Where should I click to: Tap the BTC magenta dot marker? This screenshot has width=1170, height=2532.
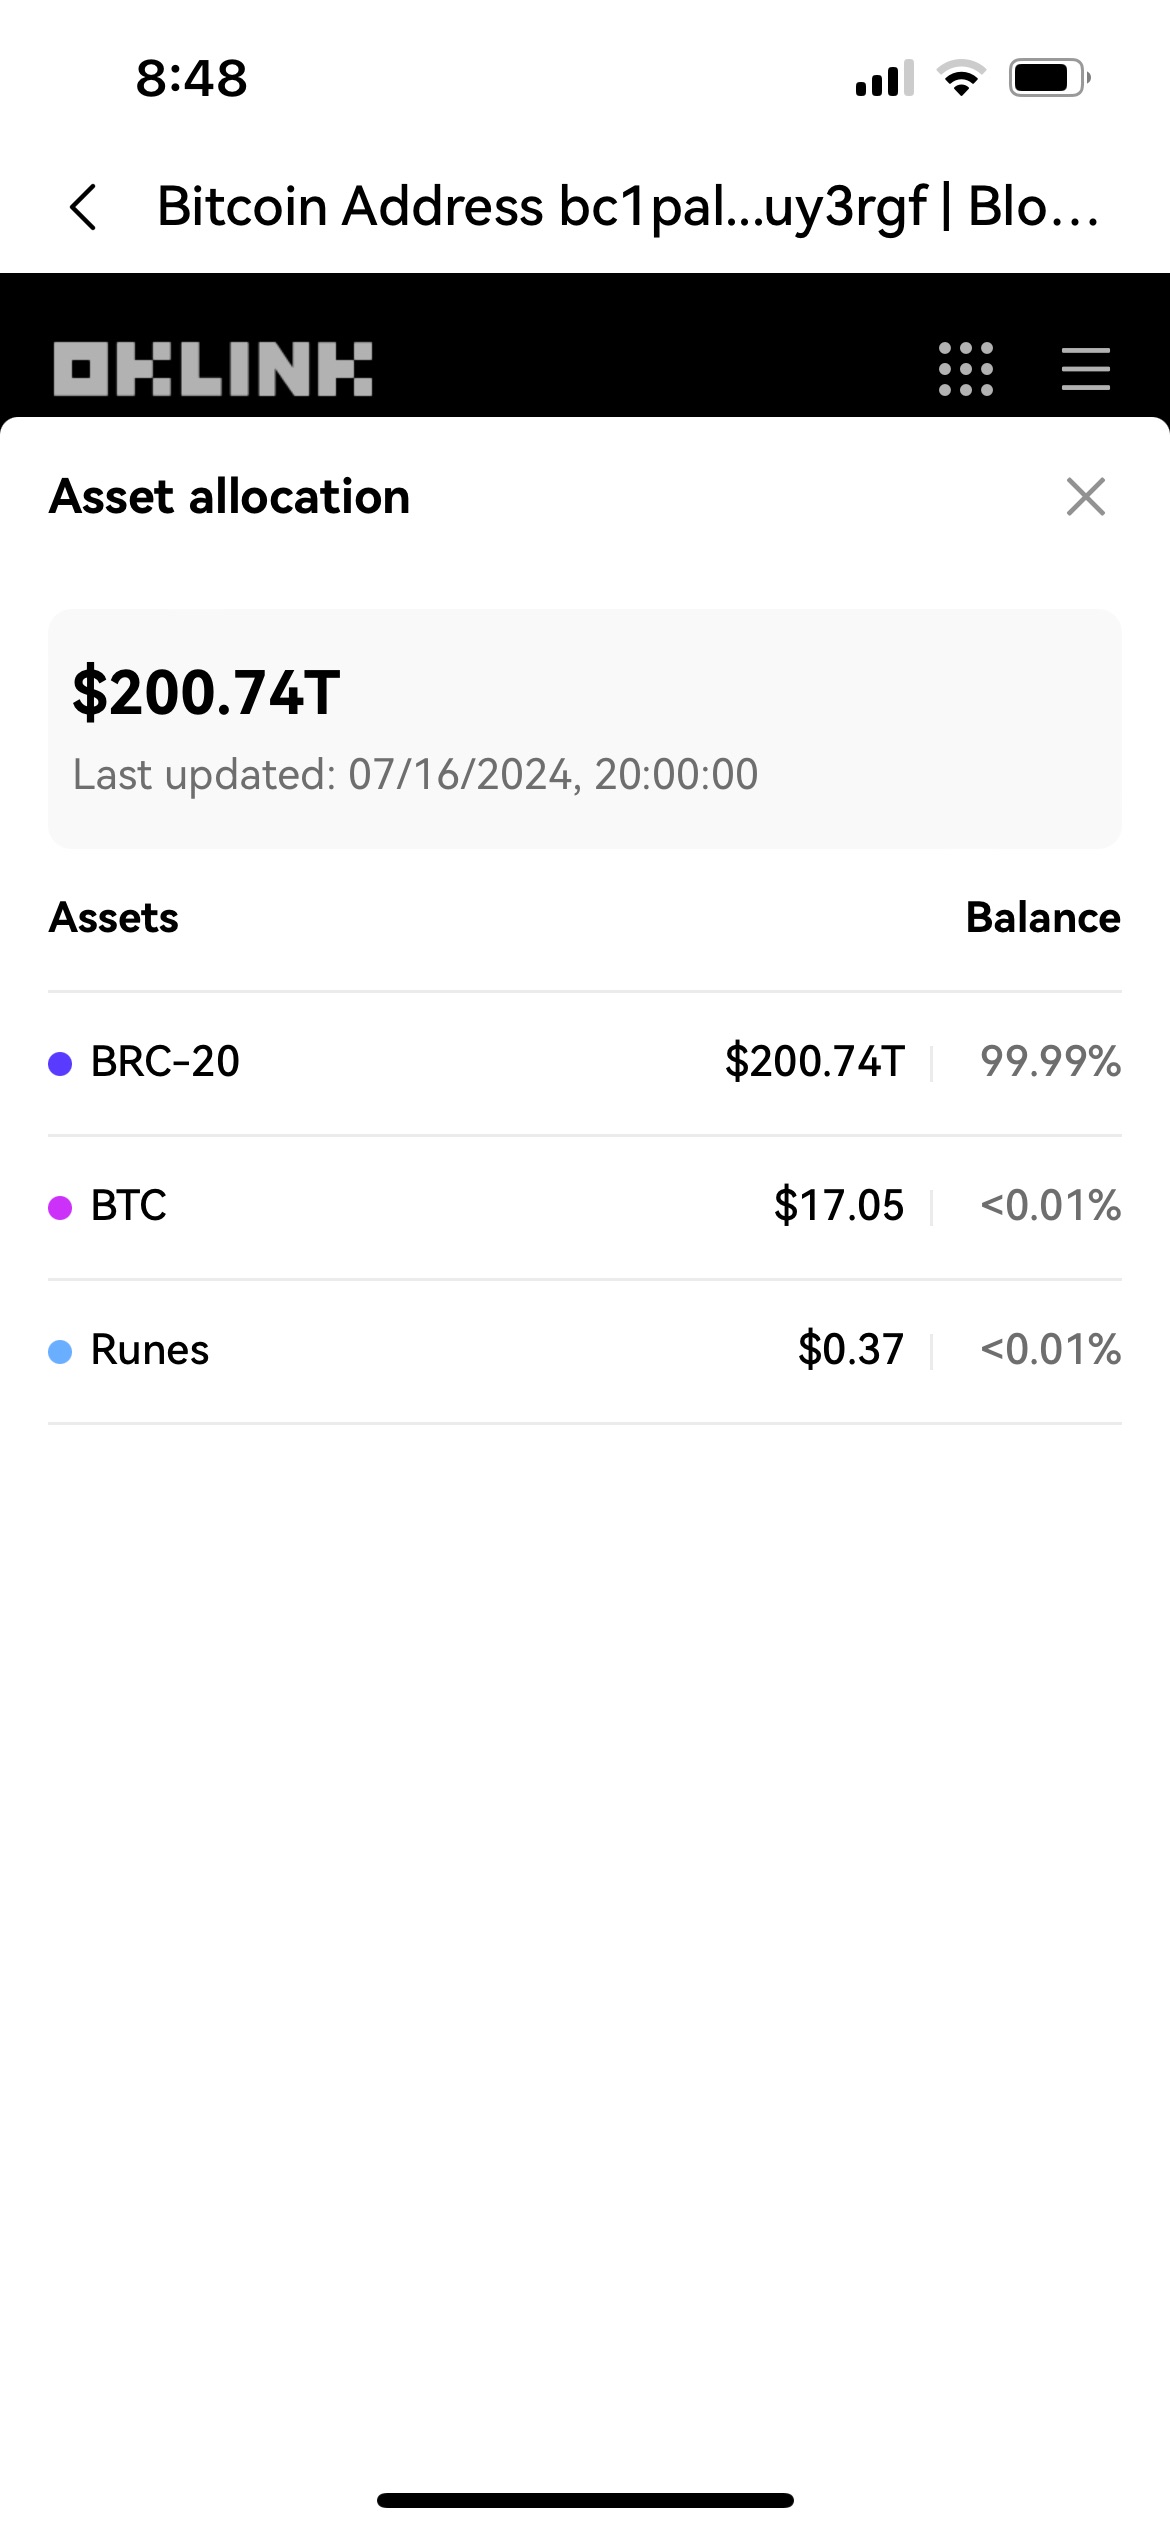pyautogui.click(x=60, y=1207)
